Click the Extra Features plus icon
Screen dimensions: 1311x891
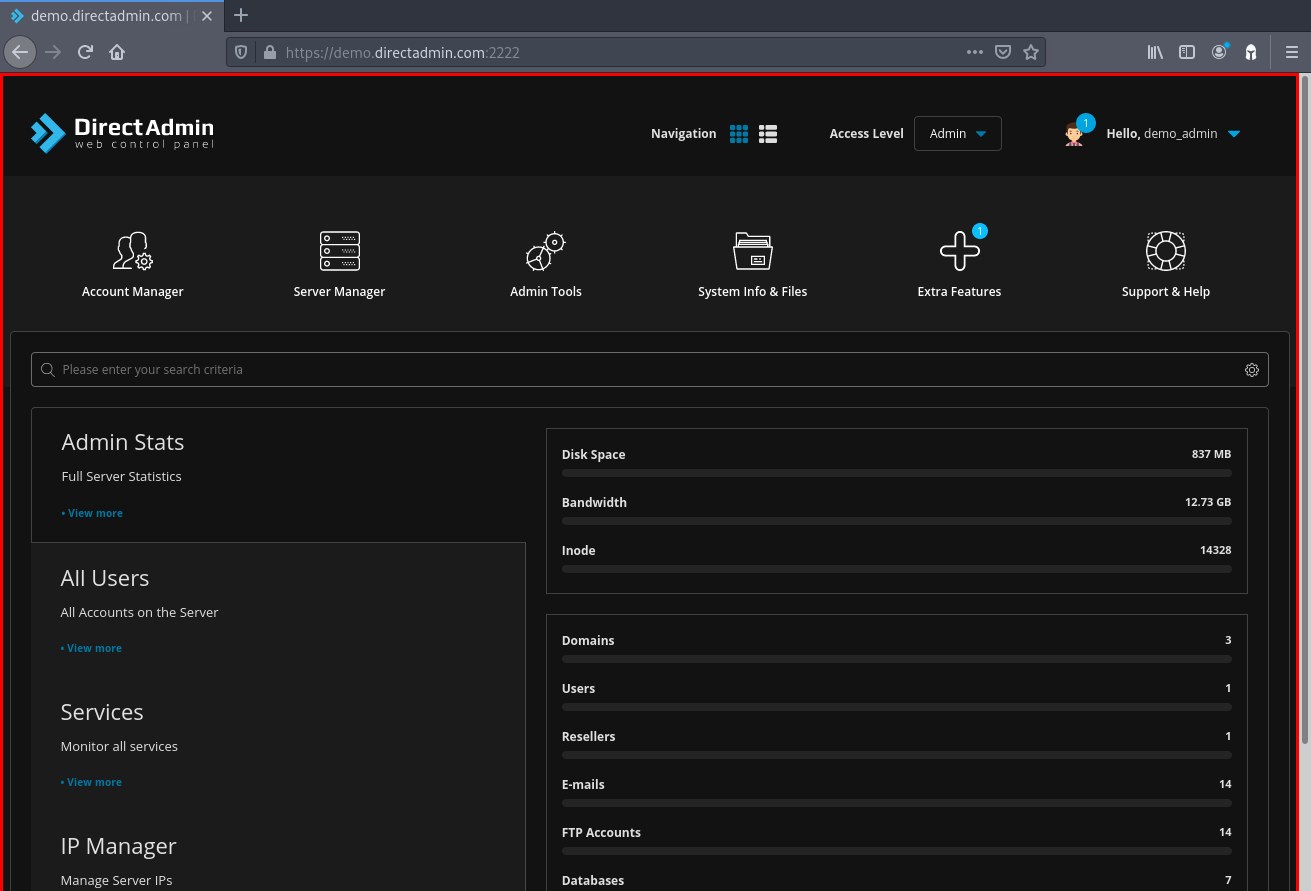coord(959,251)
